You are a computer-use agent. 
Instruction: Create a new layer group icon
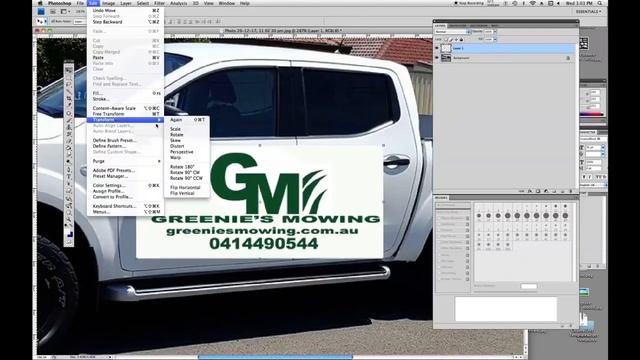point(554,191)
